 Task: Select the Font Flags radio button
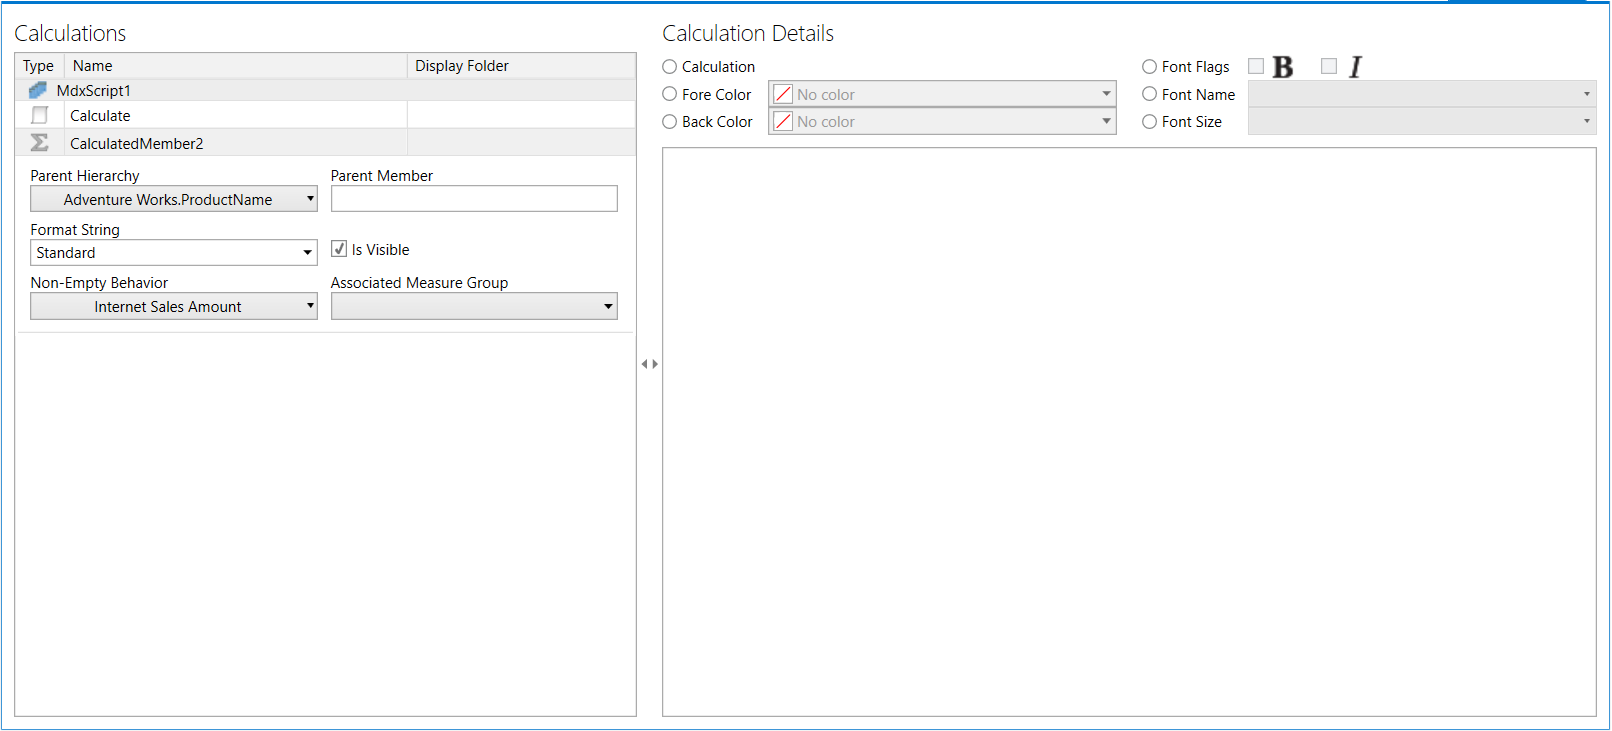[1150, 67]
